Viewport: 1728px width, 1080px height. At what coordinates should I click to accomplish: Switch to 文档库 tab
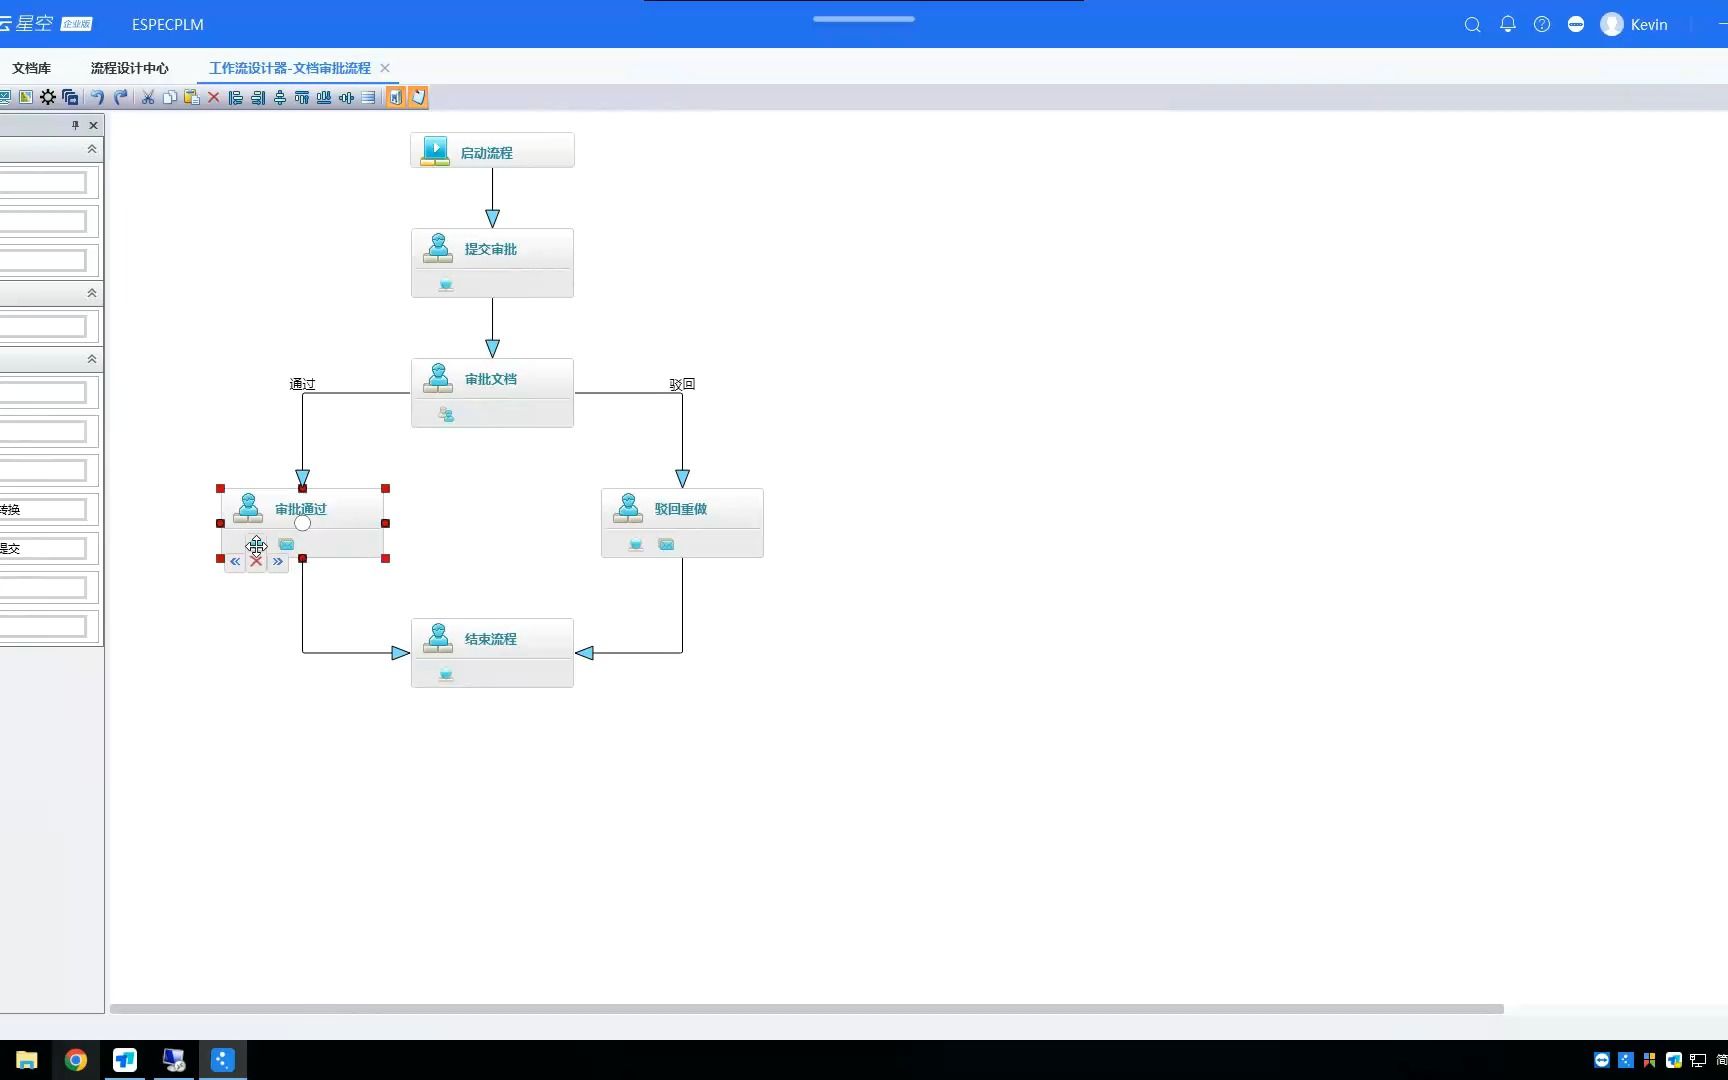[31, 68]
